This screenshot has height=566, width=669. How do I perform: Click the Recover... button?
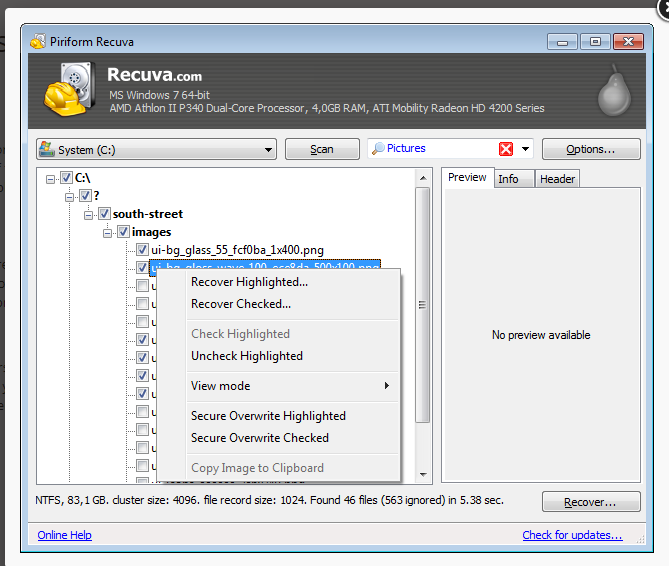click(x=591, y=502)
